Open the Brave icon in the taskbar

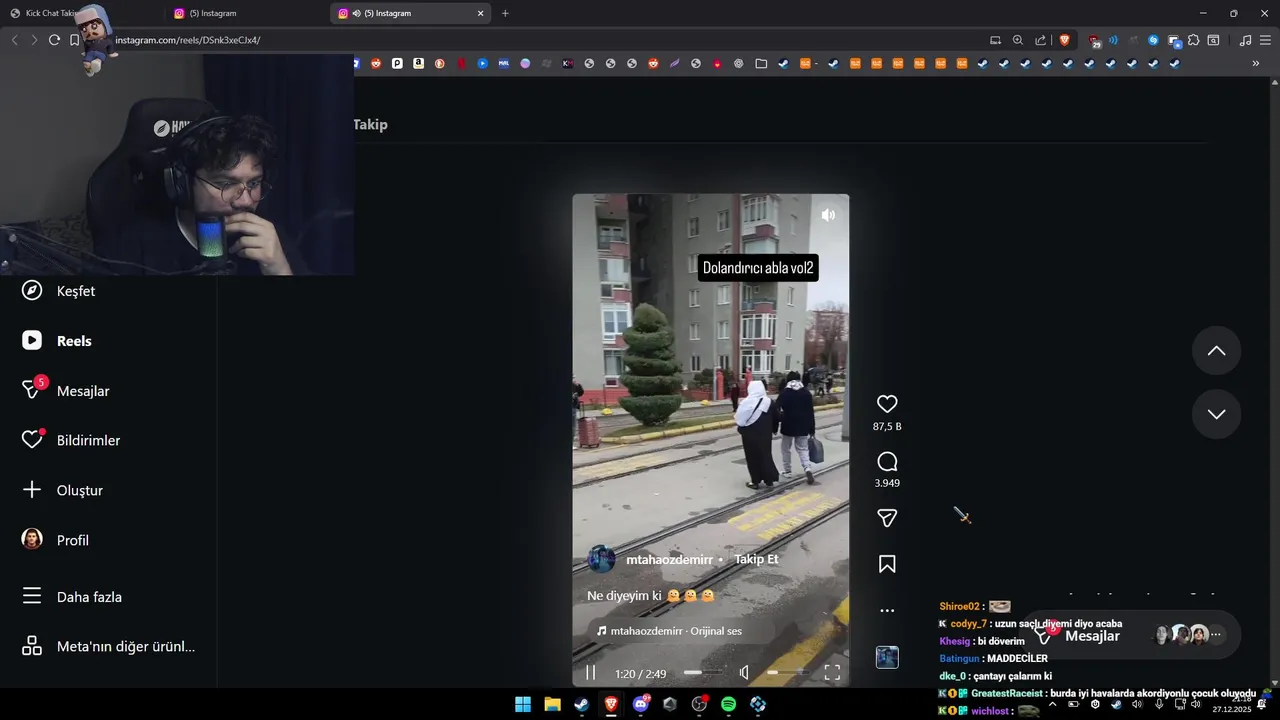coord(611,704)
